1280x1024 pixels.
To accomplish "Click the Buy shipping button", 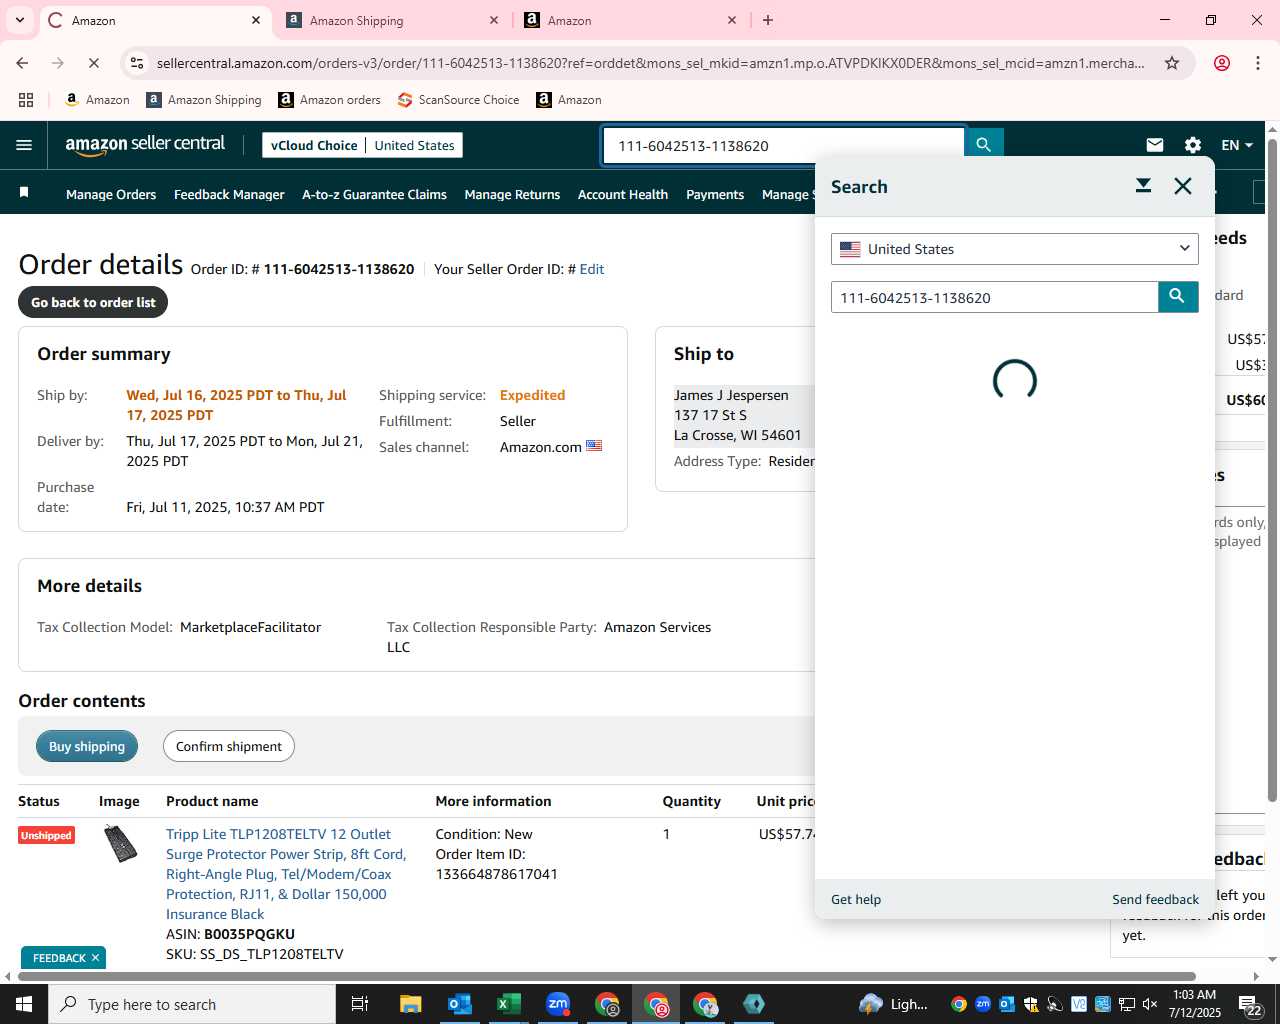I will coord(87,746).
